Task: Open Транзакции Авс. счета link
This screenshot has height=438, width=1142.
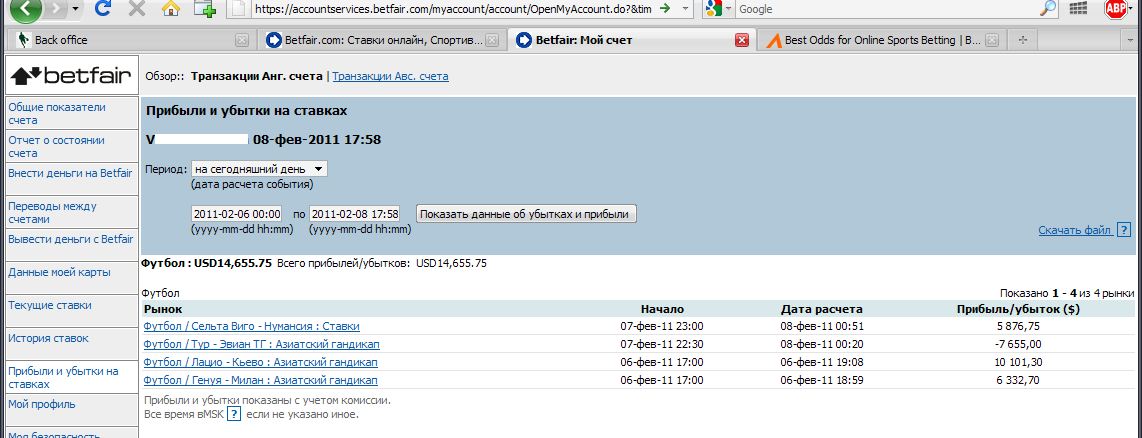Action: [390, 75]
